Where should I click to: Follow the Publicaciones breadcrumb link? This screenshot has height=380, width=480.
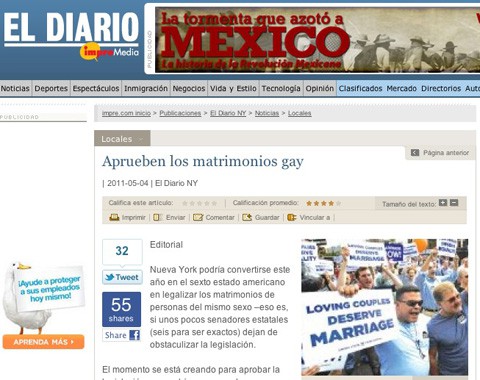pyautogui.click(x=180, y=113)
